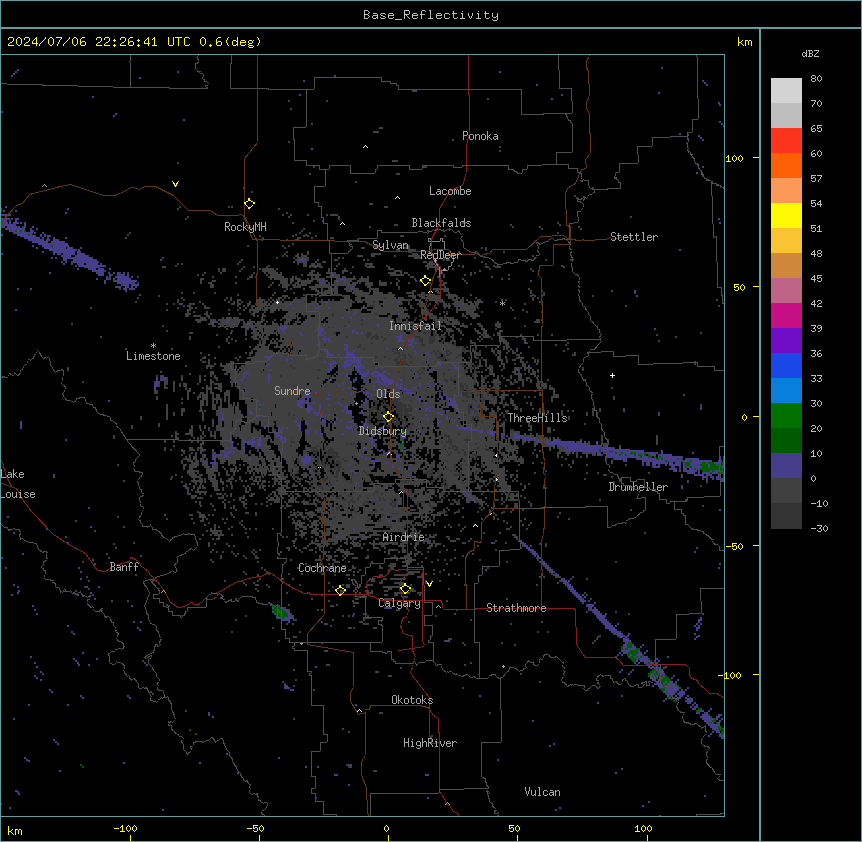Image resolution: width=862 pixels, height=842 pixels.
Task: Click the Cochrane town label
Action: [322, 568]
